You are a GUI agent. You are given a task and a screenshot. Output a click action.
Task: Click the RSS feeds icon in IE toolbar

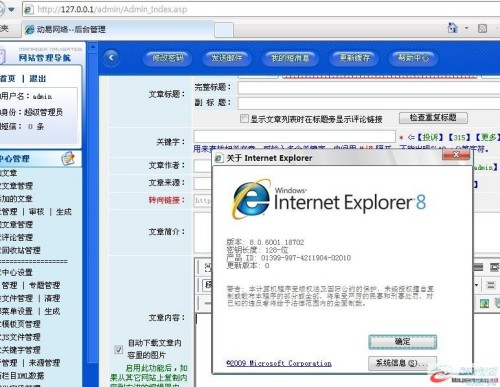482,29
